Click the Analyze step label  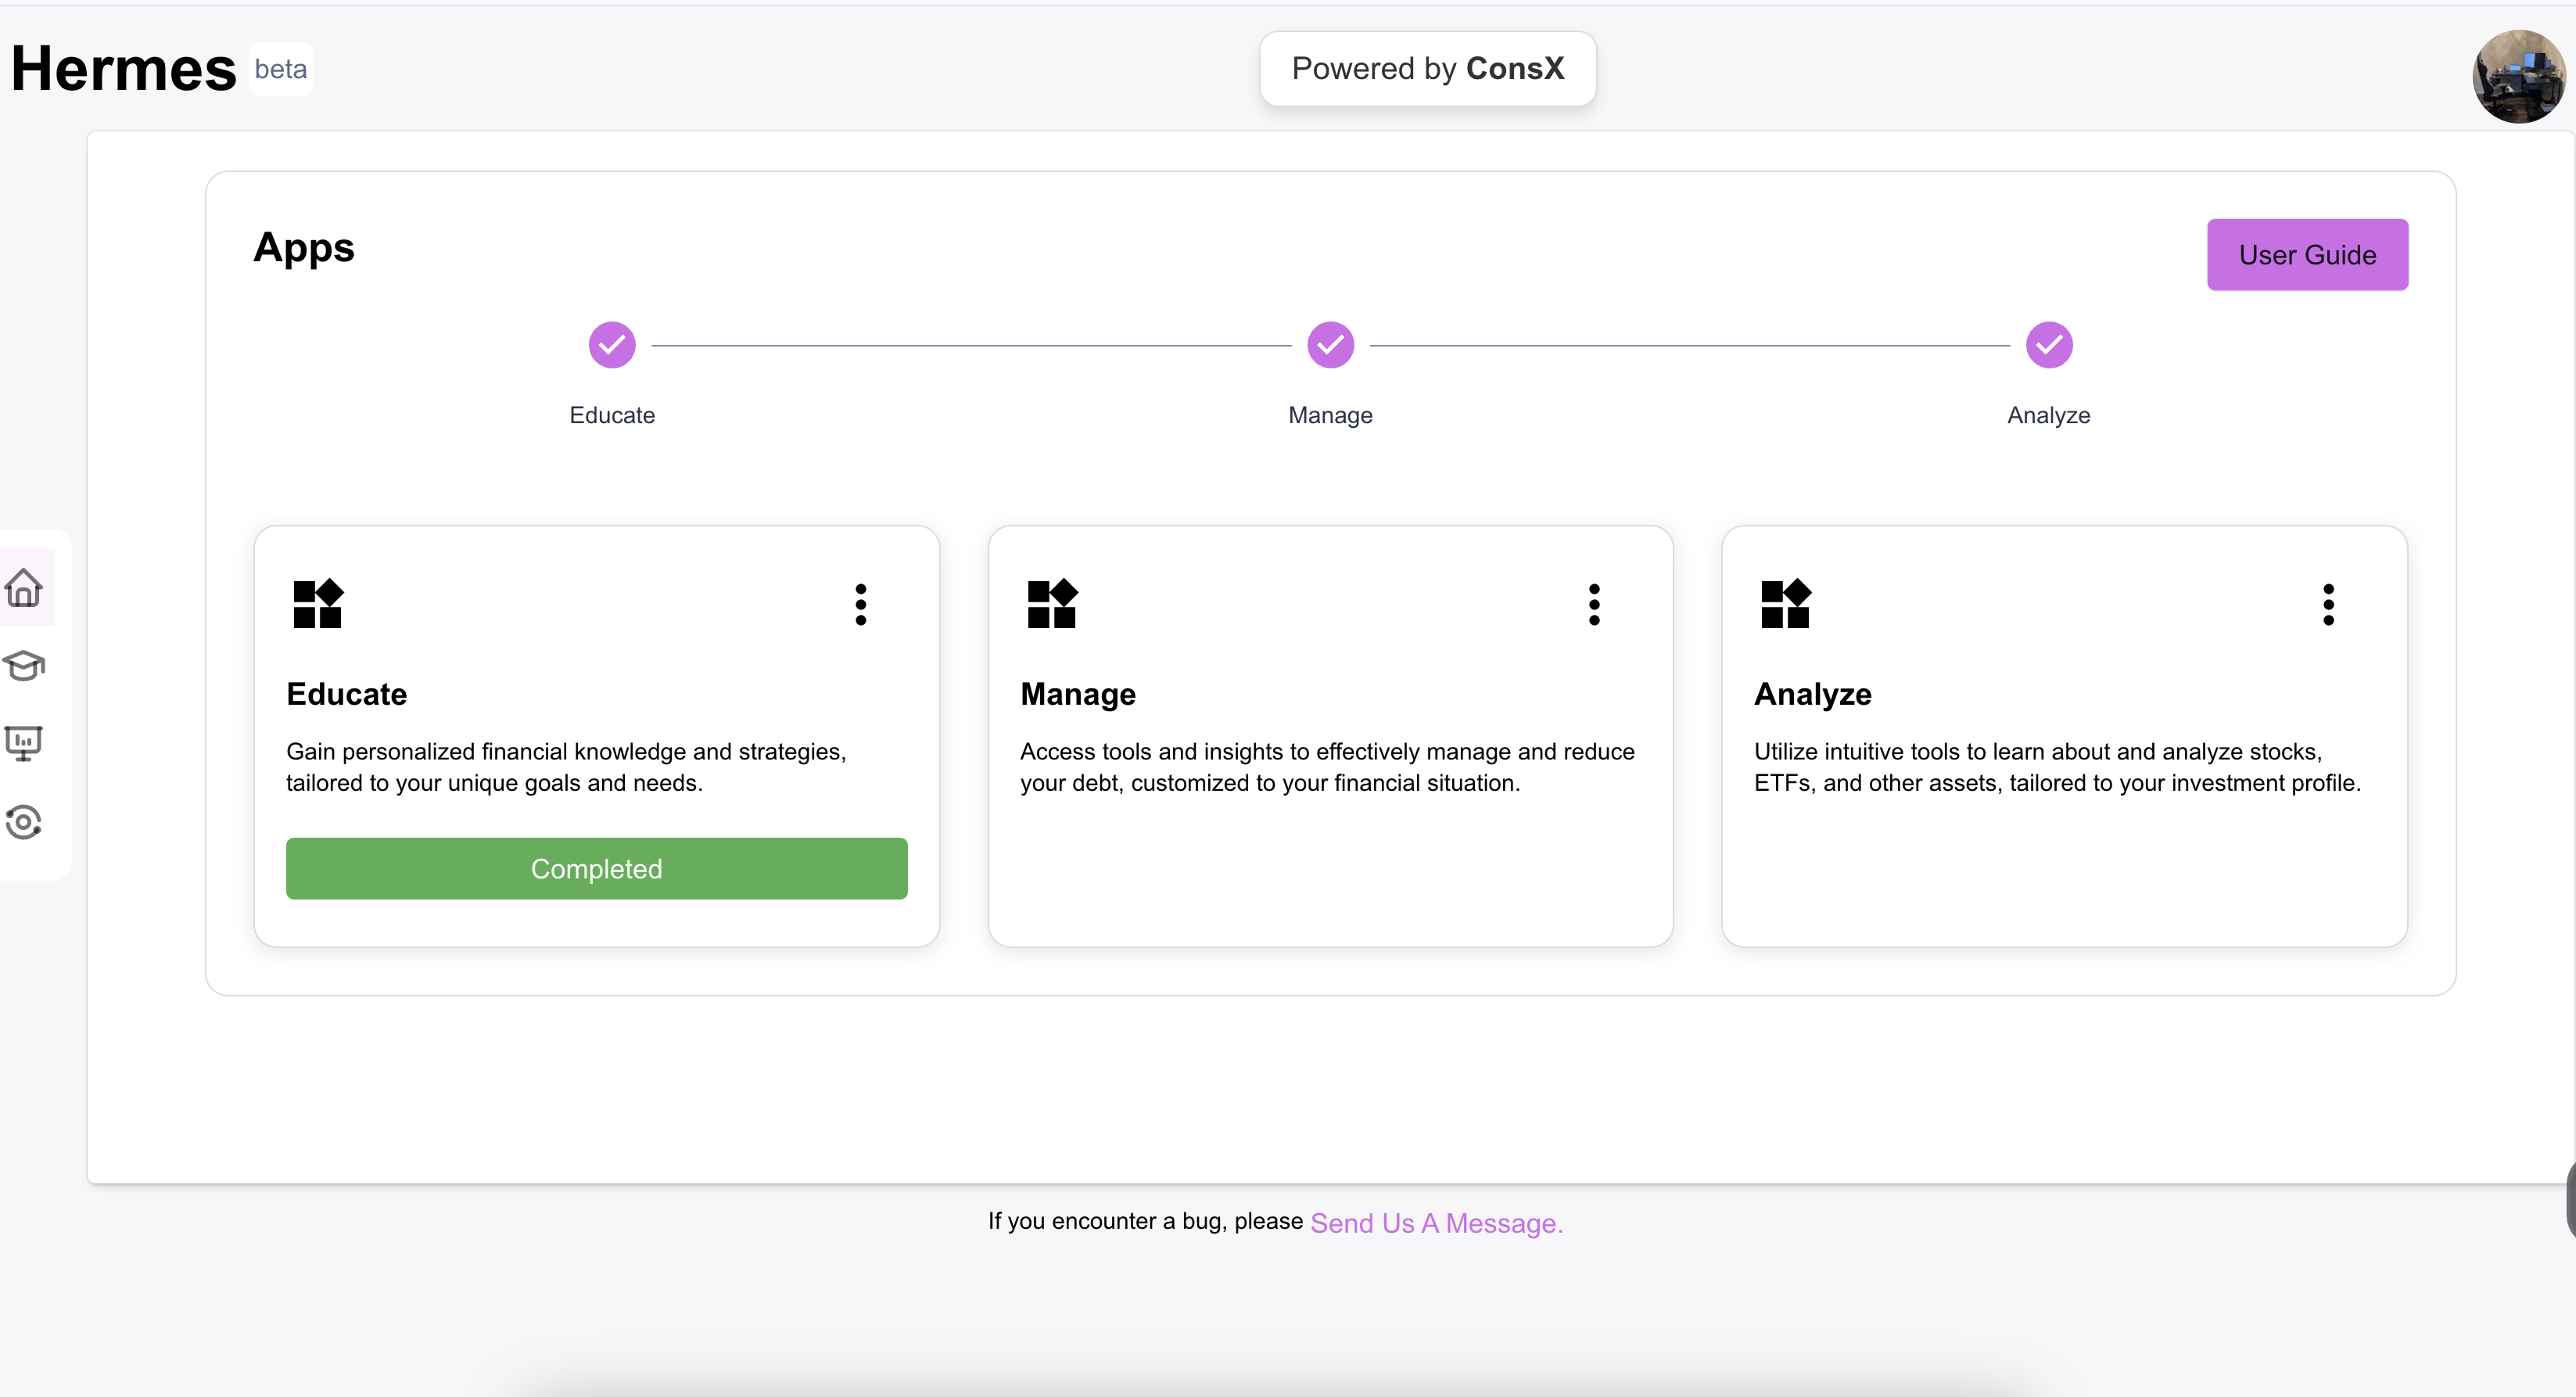click(2048, 415)
